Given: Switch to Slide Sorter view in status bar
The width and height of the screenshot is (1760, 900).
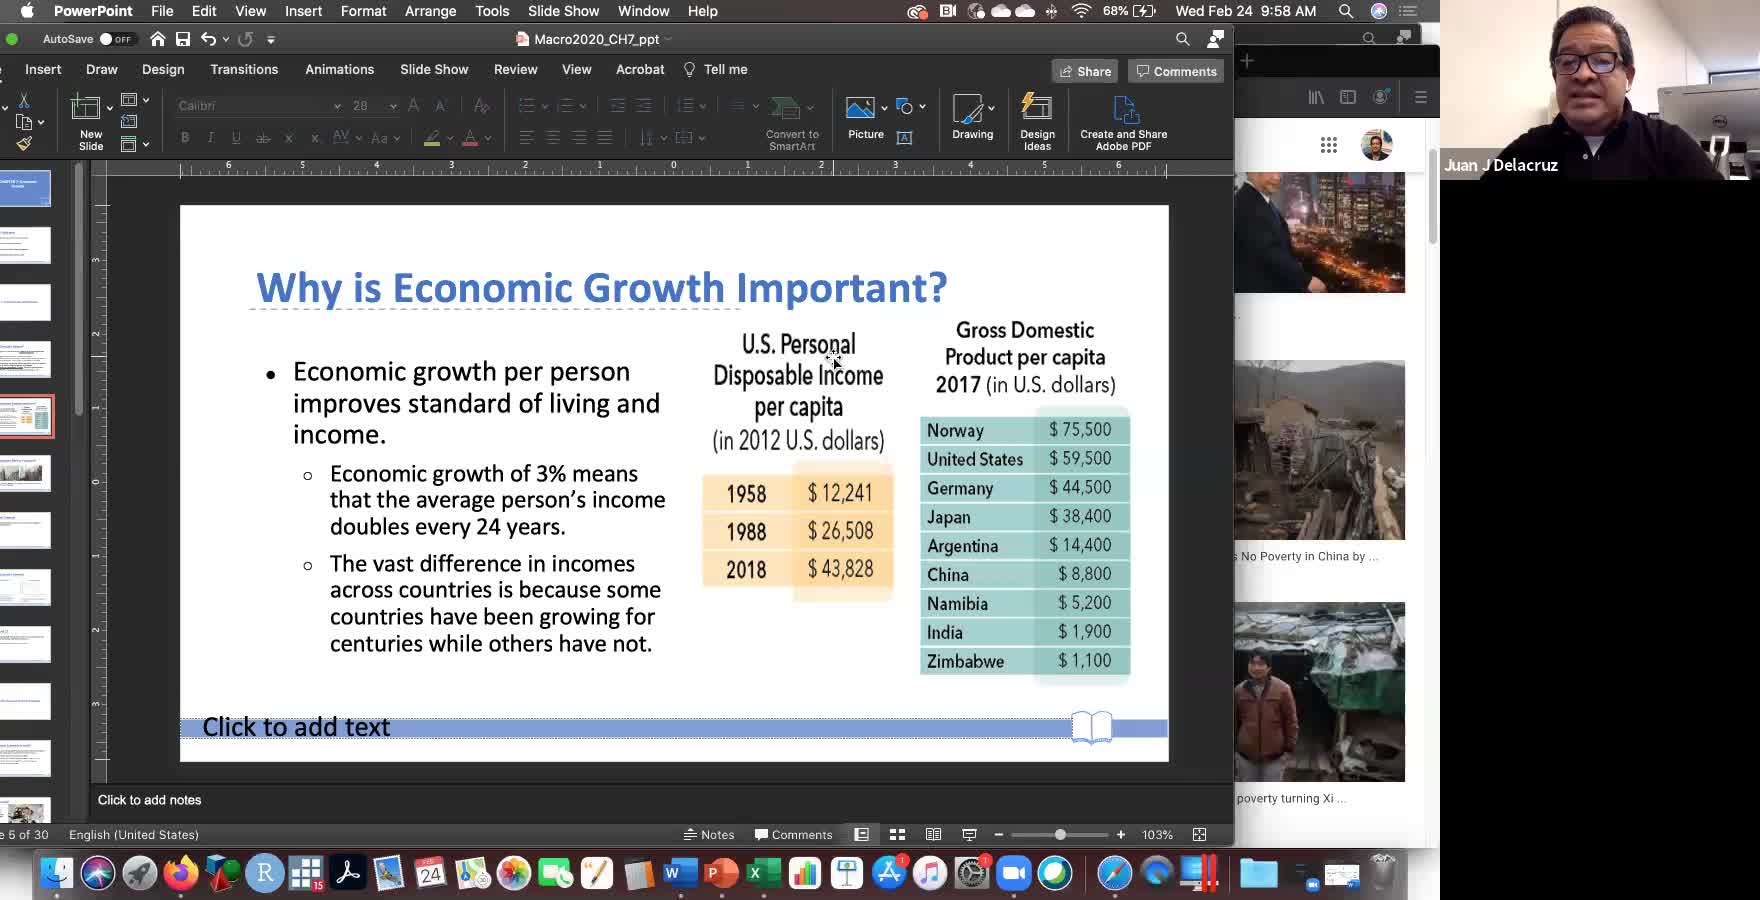Looking at the screenshot, I should click(x=897, y=834).
